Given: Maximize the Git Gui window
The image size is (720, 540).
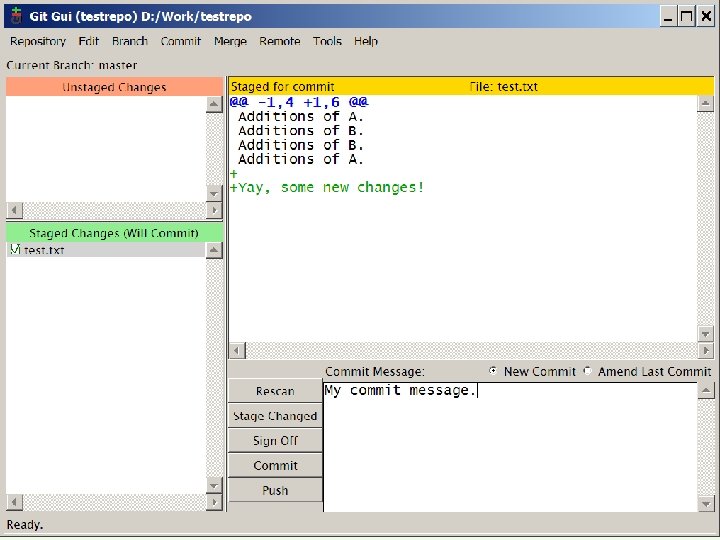Looking at the screenshot, I should point(687,17).
